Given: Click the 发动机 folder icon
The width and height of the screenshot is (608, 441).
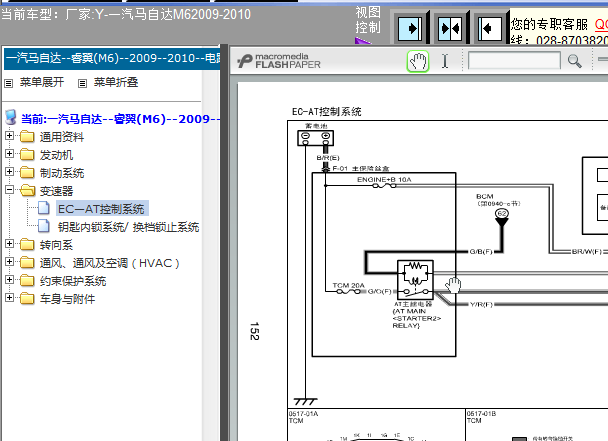Looking at the screenshot, I should point(27,154).
